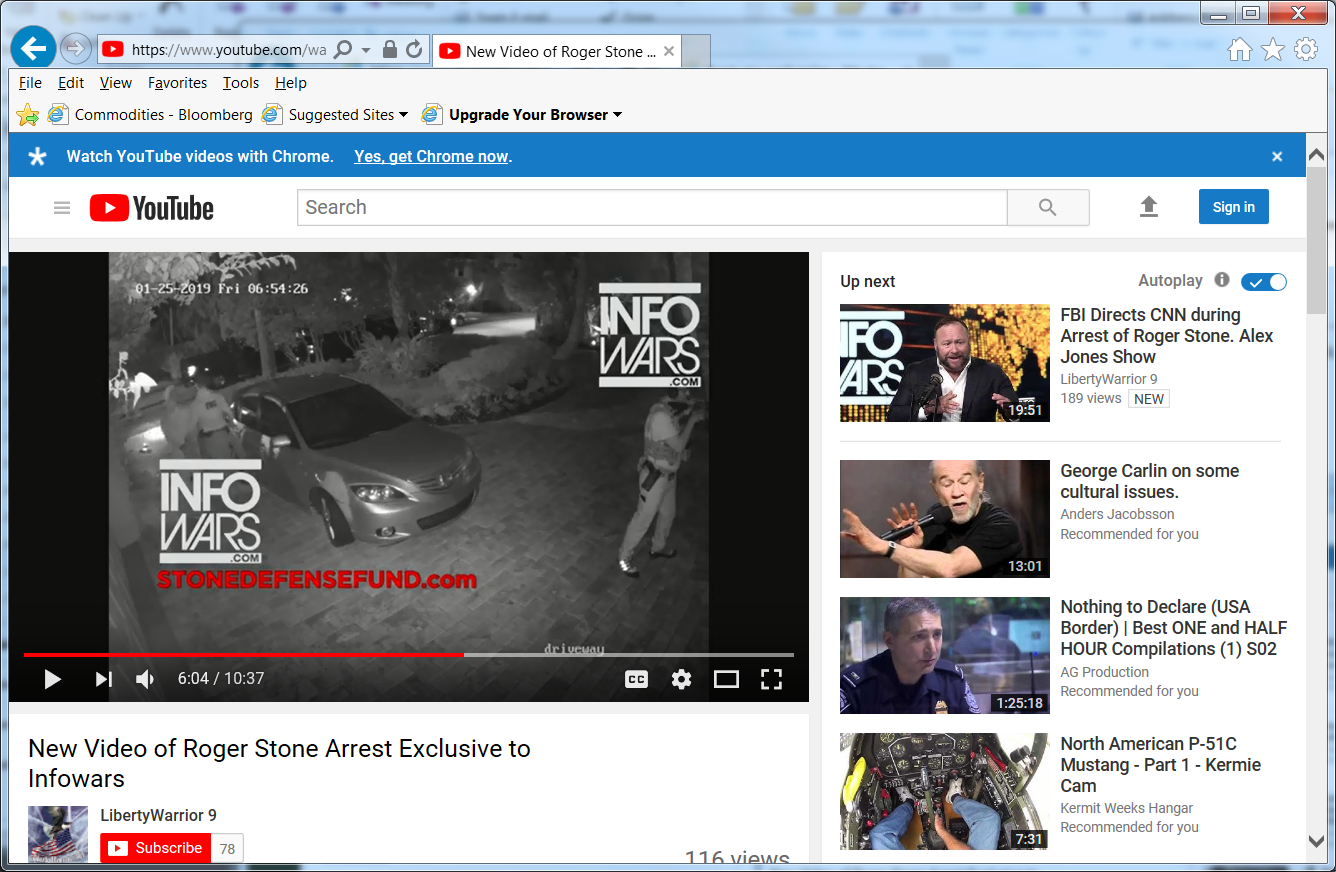The image size is (1336, 872).
Task: Open the Help menu
Action: (291, 83)
